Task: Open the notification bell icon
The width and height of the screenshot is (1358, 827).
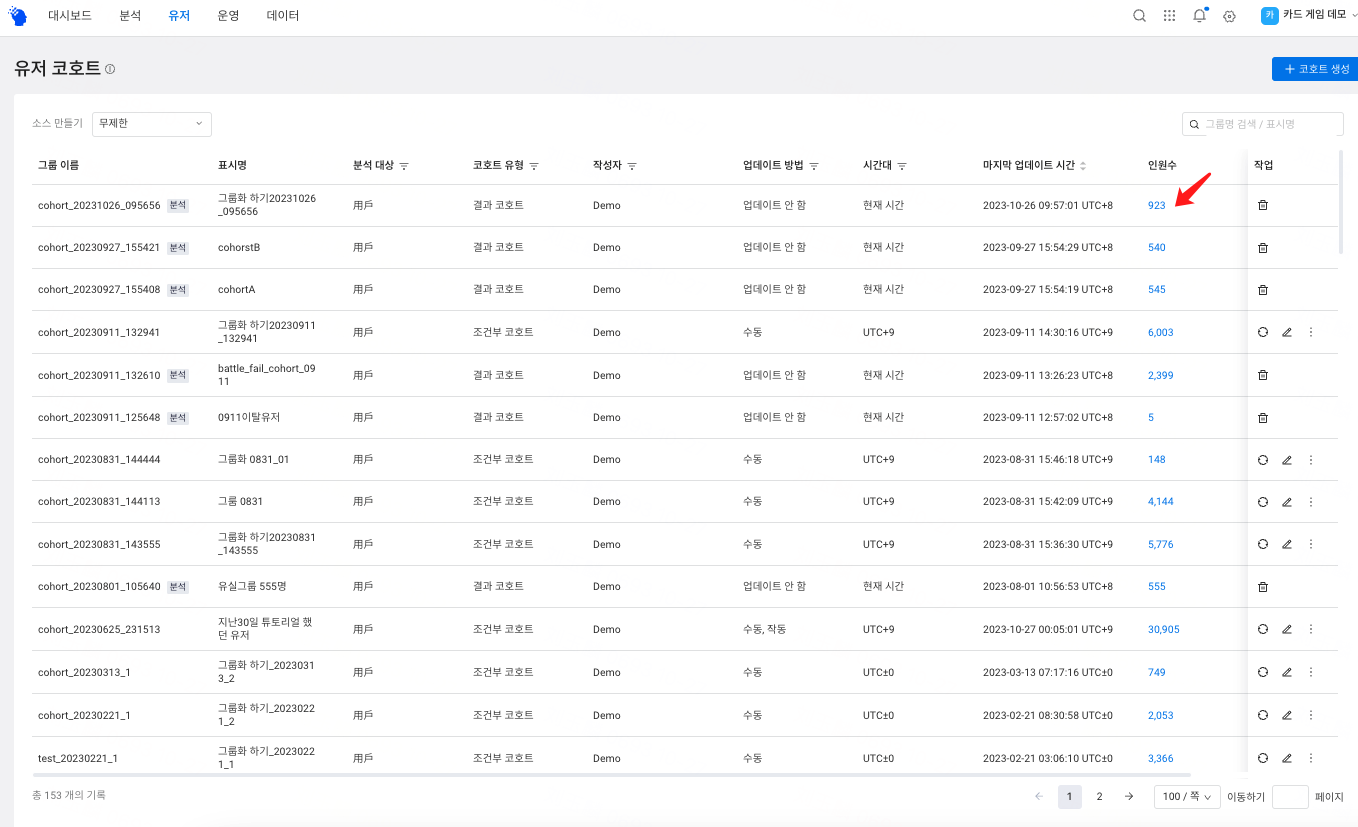Action: pos(1200,16)
